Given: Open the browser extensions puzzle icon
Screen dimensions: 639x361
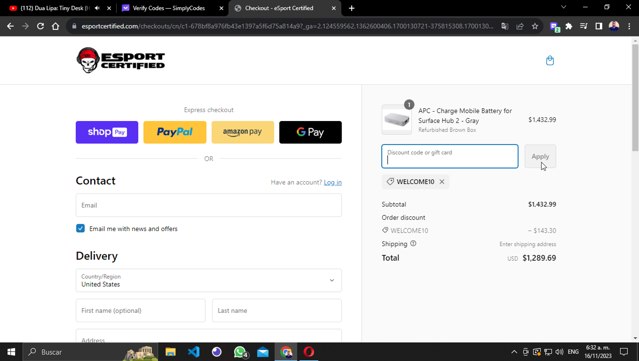Looking at the screenshot, I should (569, 26).
